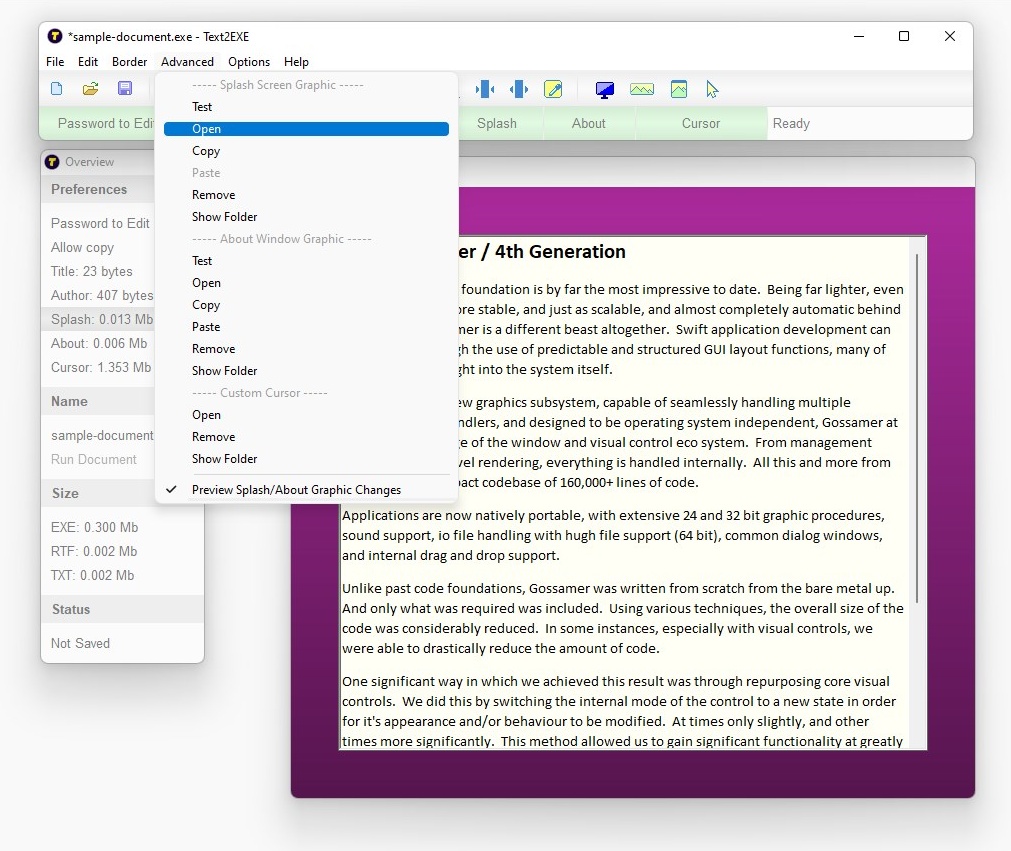Click the Run Document button
Image resolution: width=1011 pixels, height=851 pixels.
tap(92, 459)
